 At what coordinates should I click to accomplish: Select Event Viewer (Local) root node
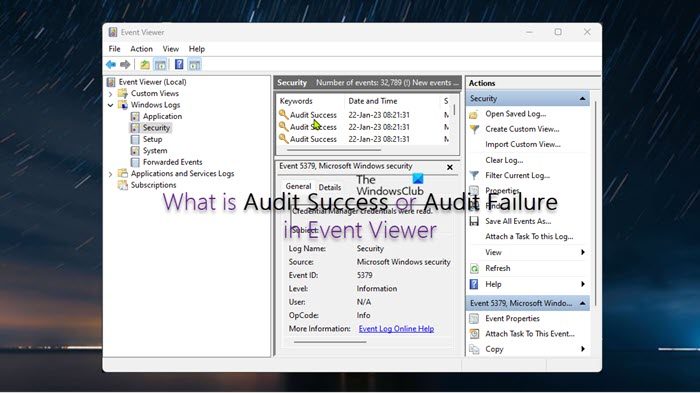tap(152, 82)
